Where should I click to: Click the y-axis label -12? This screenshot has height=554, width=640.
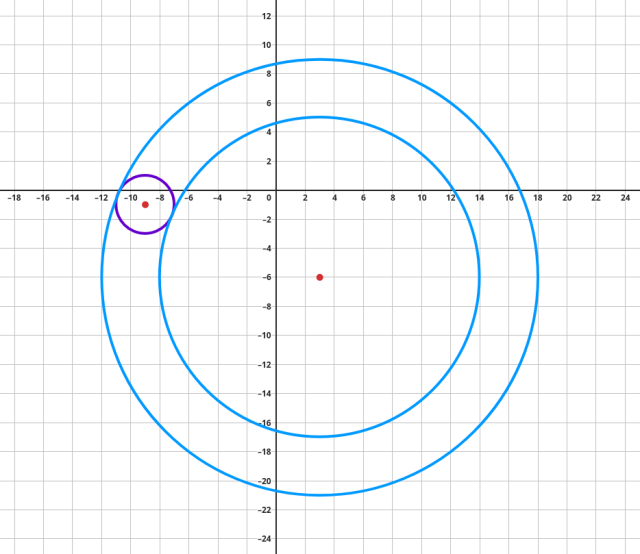(x=262, y=364)
